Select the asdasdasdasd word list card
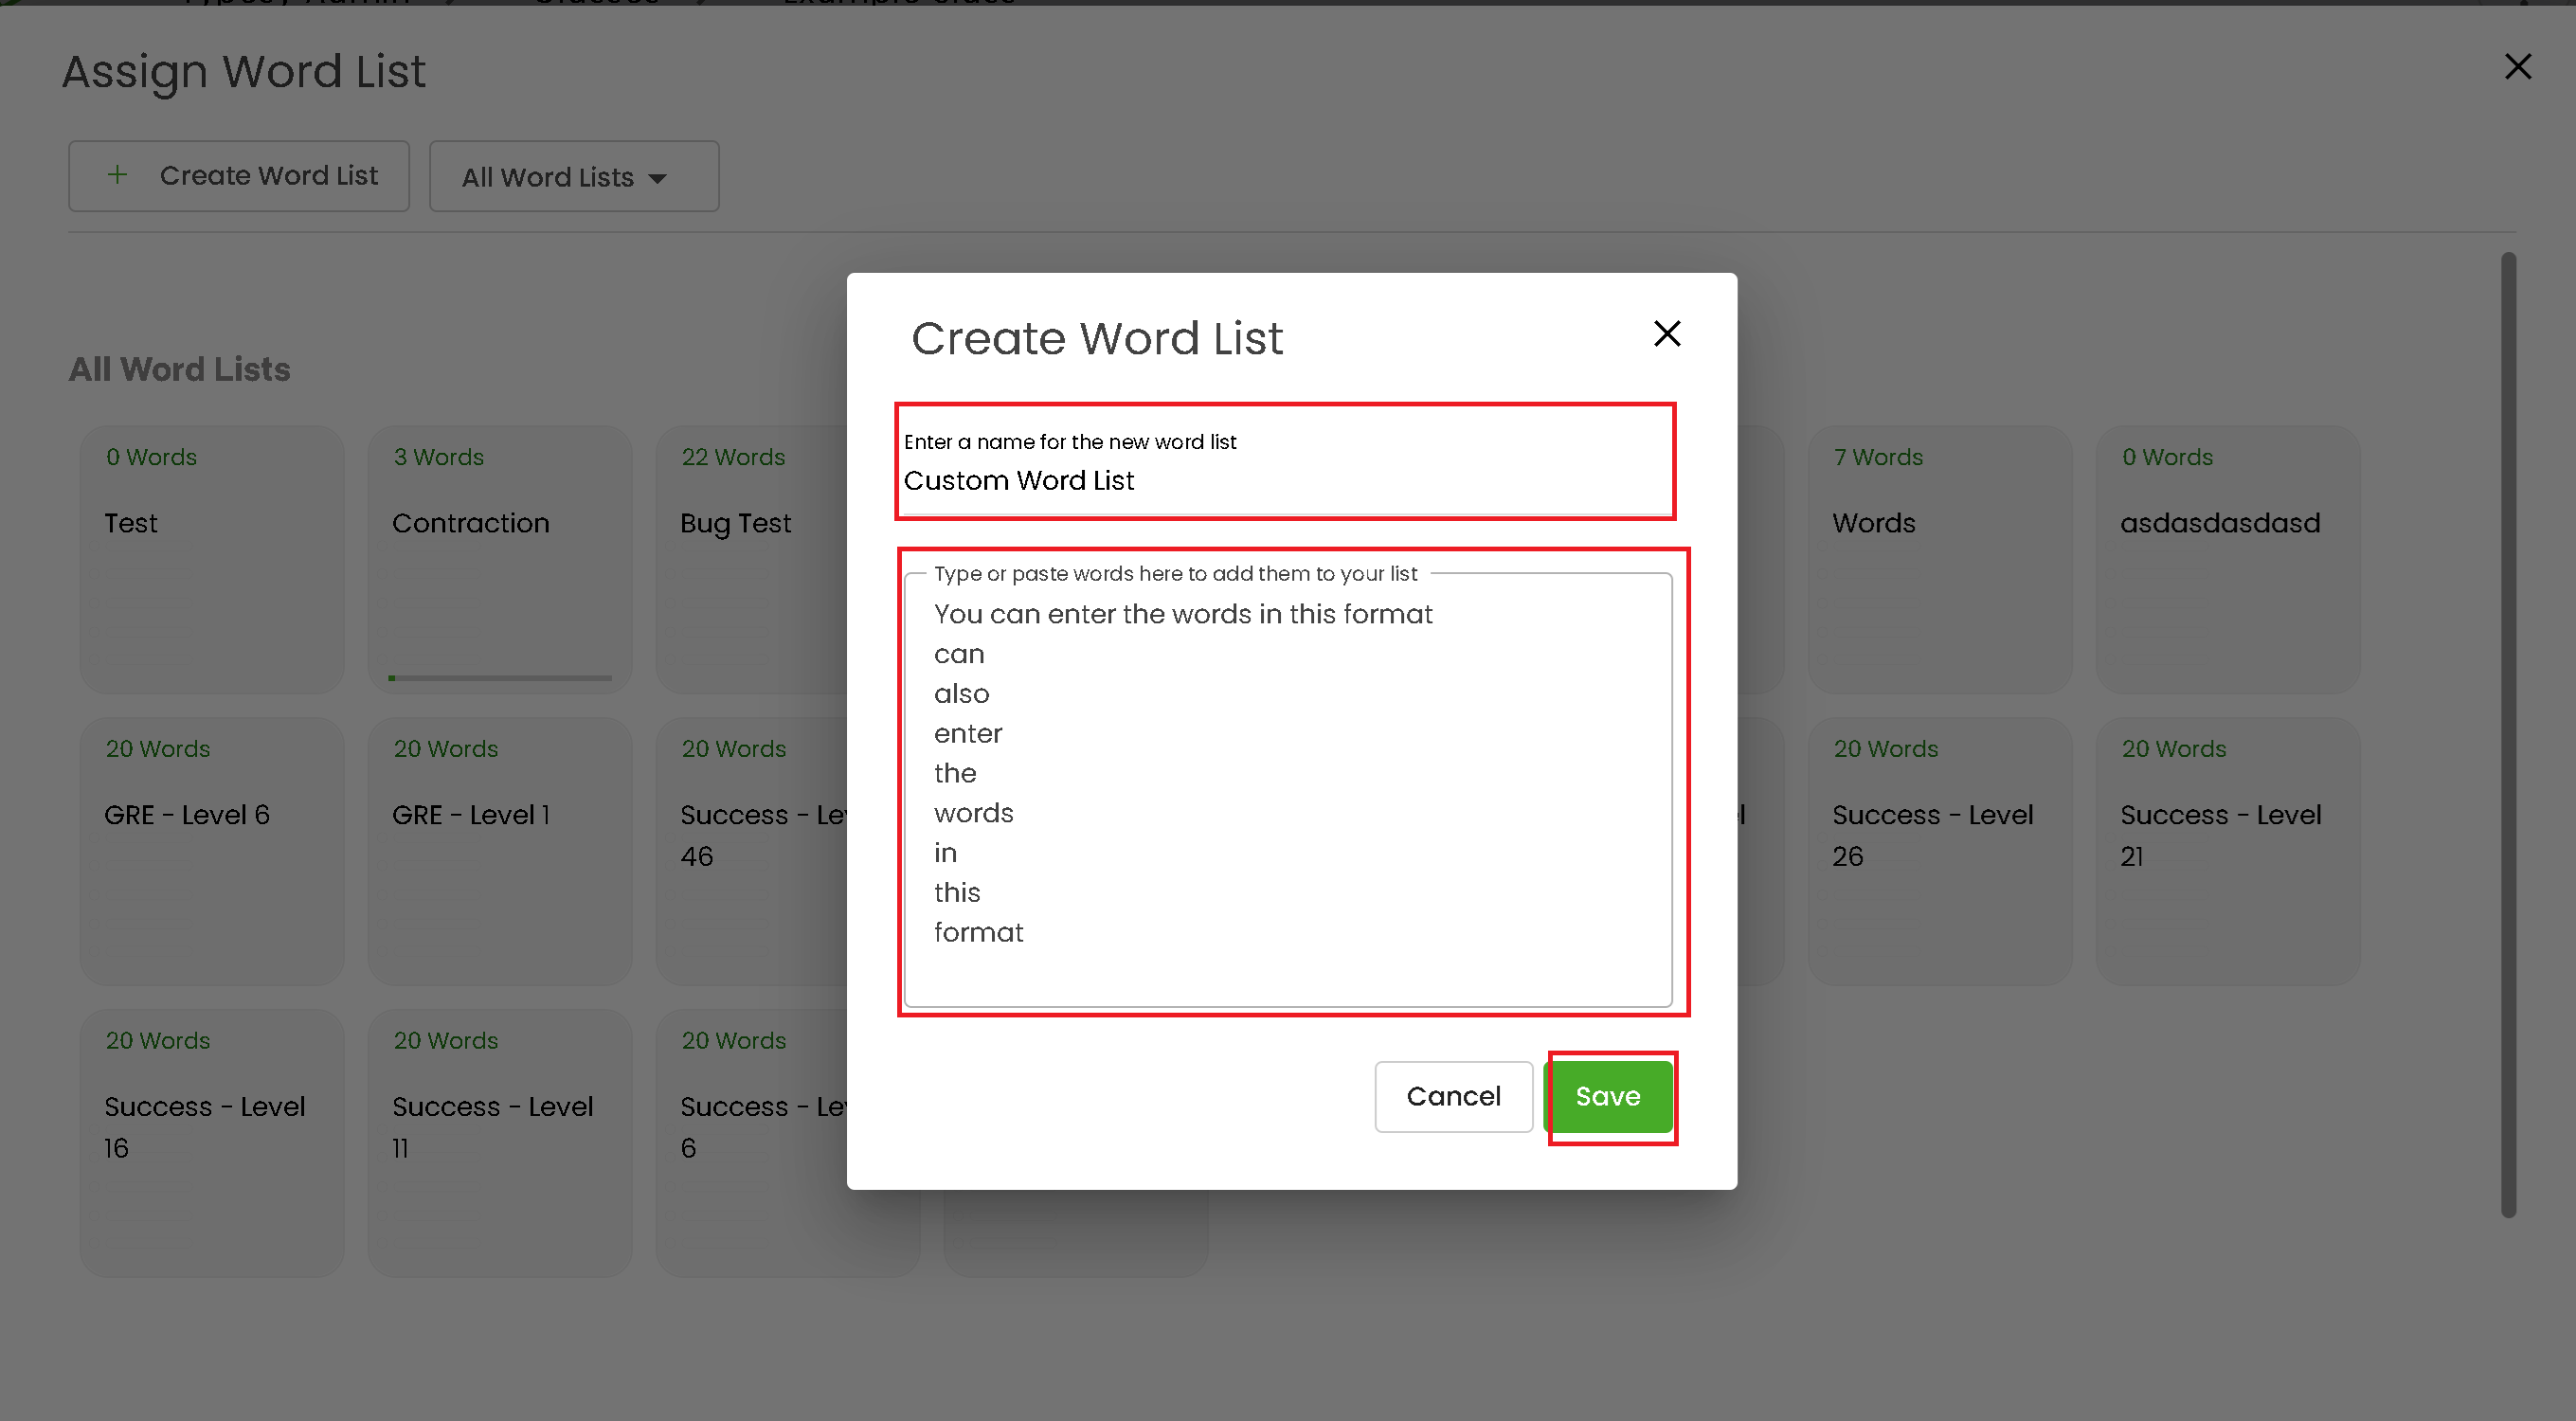This screenshot has width=2576, height=1421. coord(2227,559)
